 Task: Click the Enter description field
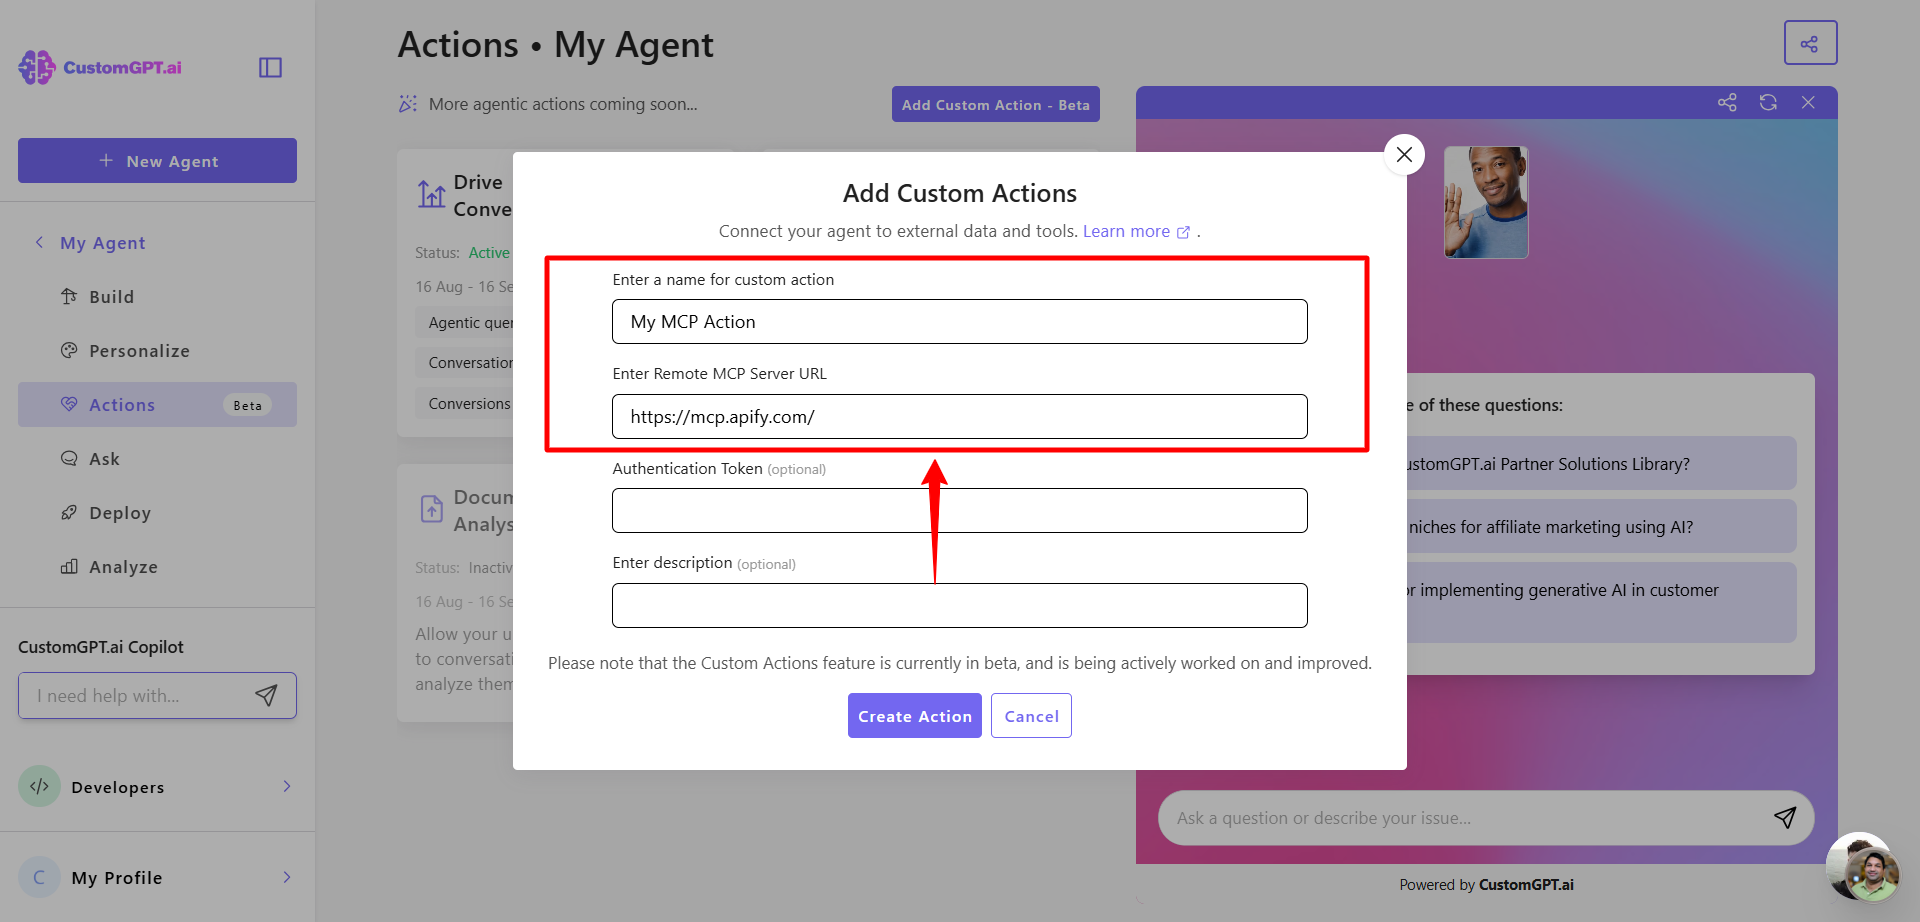coord(959,605)
